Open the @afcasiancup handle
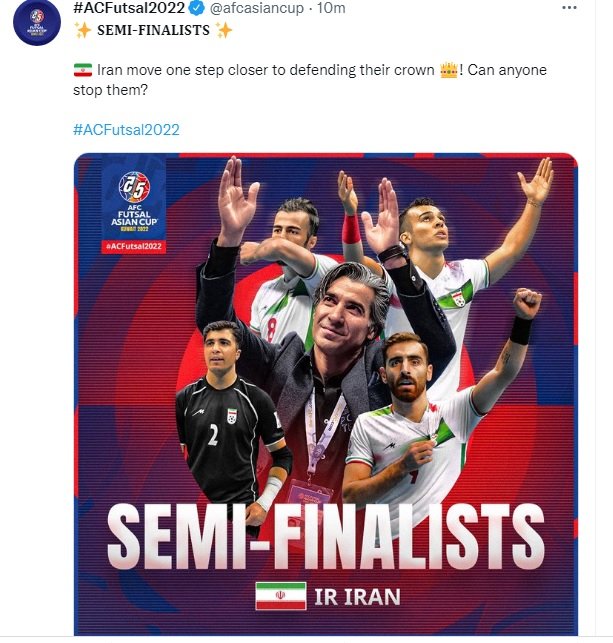 (x=257, y=8)
